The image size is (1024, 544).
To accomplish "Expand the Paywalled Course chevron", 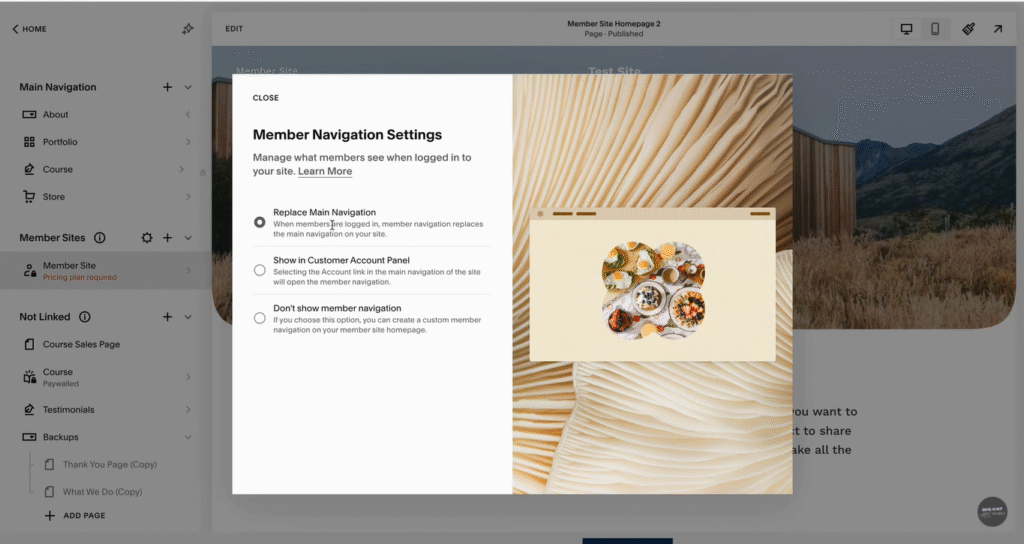I will tap(188, 377).
